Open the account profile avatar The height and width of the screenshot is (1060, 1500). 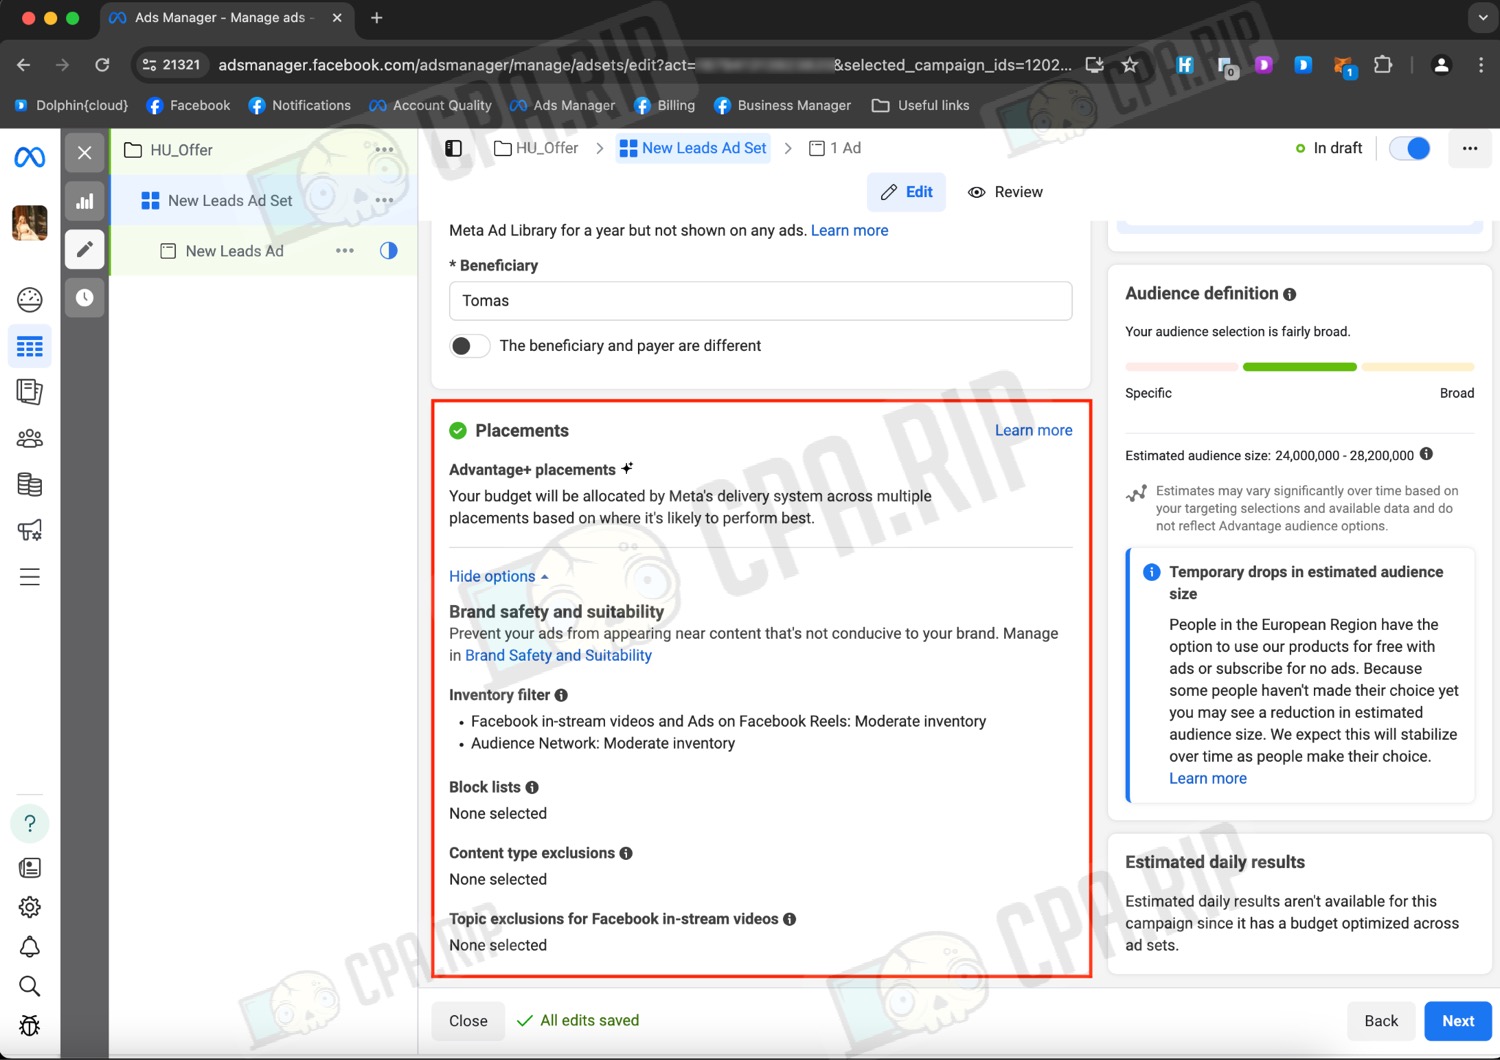tap(29, 222)
